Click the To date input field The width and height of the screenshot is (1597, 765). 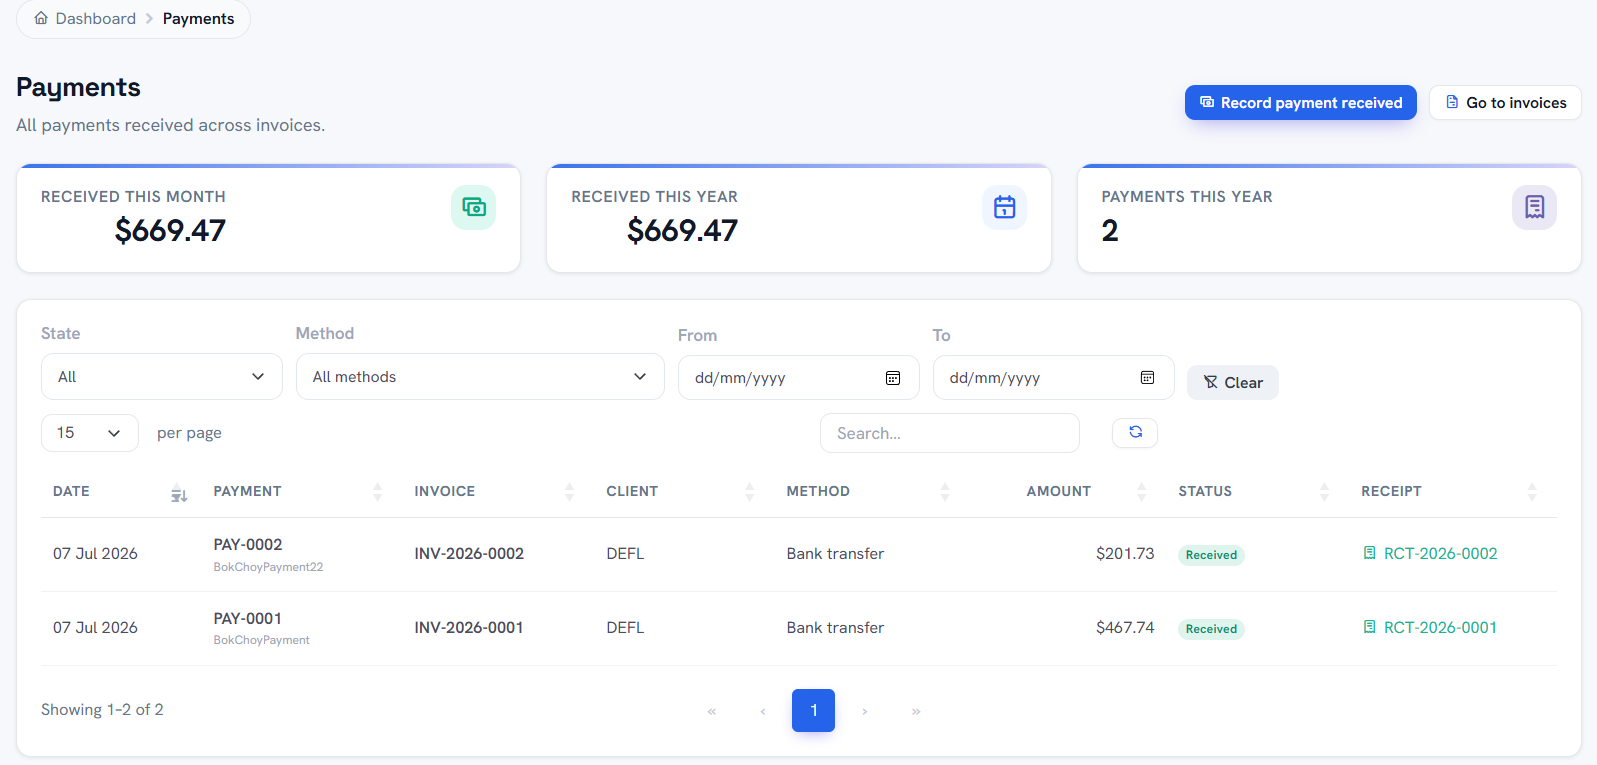click(x=1054, y=378)
